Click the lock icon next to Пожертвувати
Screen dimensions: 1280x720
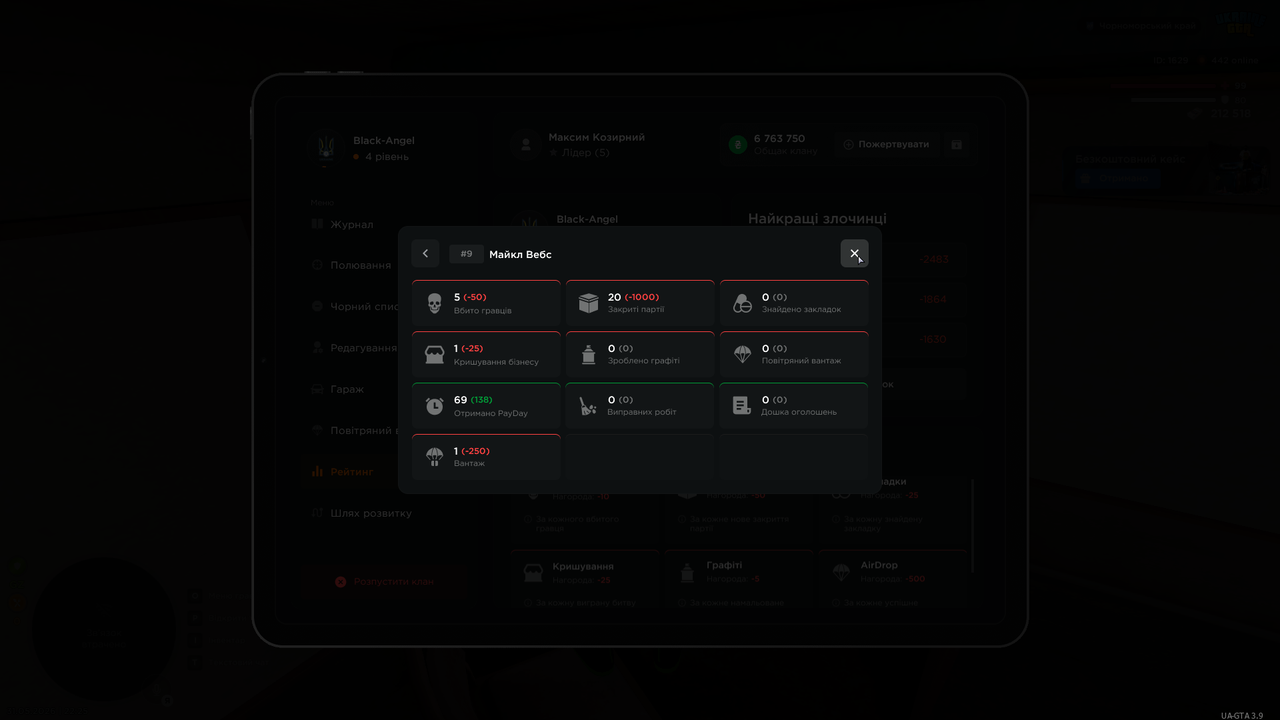(957, 144)
